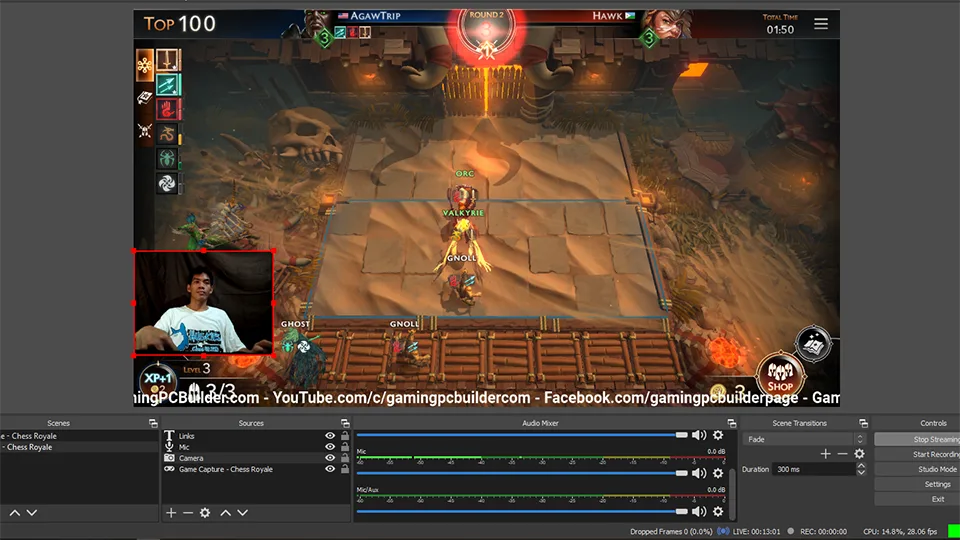Lock Game Capture - Chess Royale source
Viewport: 960px width, 540px height.
coord(345,469)
